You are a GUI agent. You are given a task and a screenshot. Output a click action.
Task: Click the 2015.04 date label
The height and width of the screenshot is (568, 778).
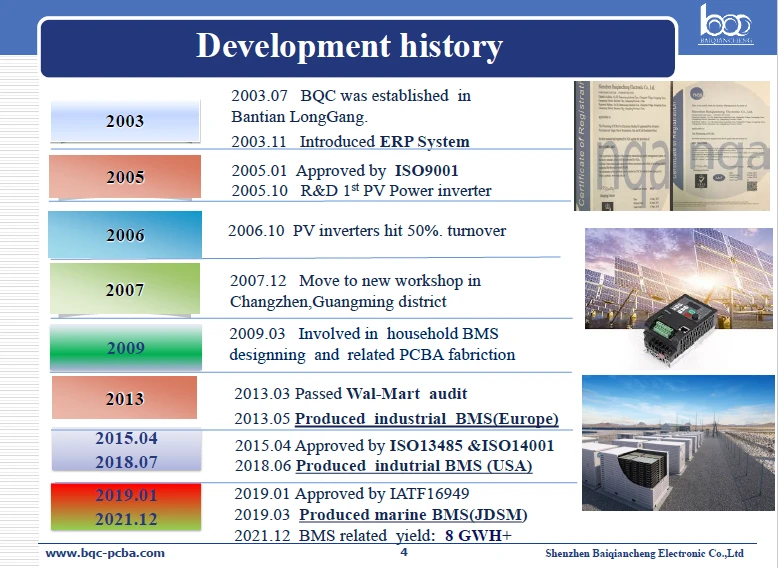tap(126, 438)
